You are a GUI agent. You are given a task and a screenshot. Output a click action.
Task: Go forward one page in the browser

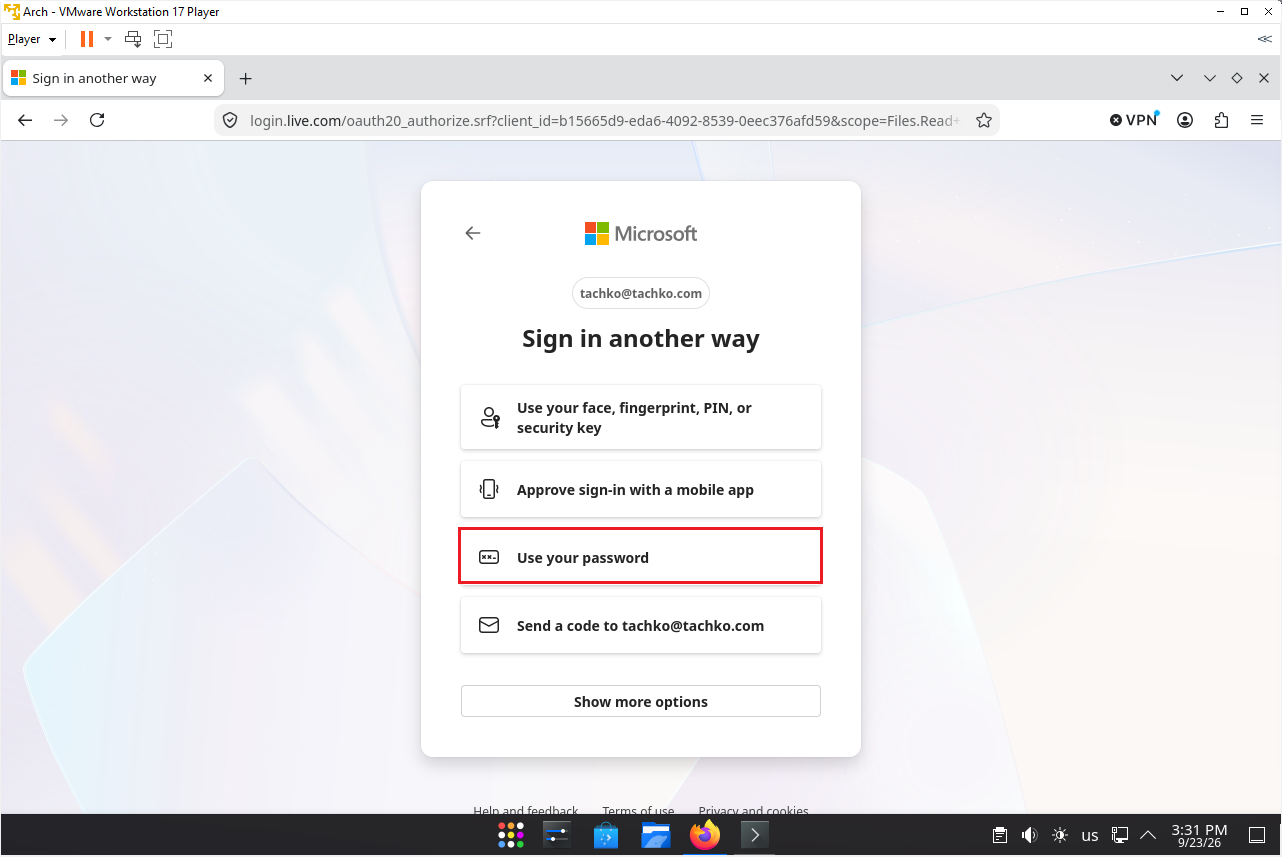coord(61,120)
